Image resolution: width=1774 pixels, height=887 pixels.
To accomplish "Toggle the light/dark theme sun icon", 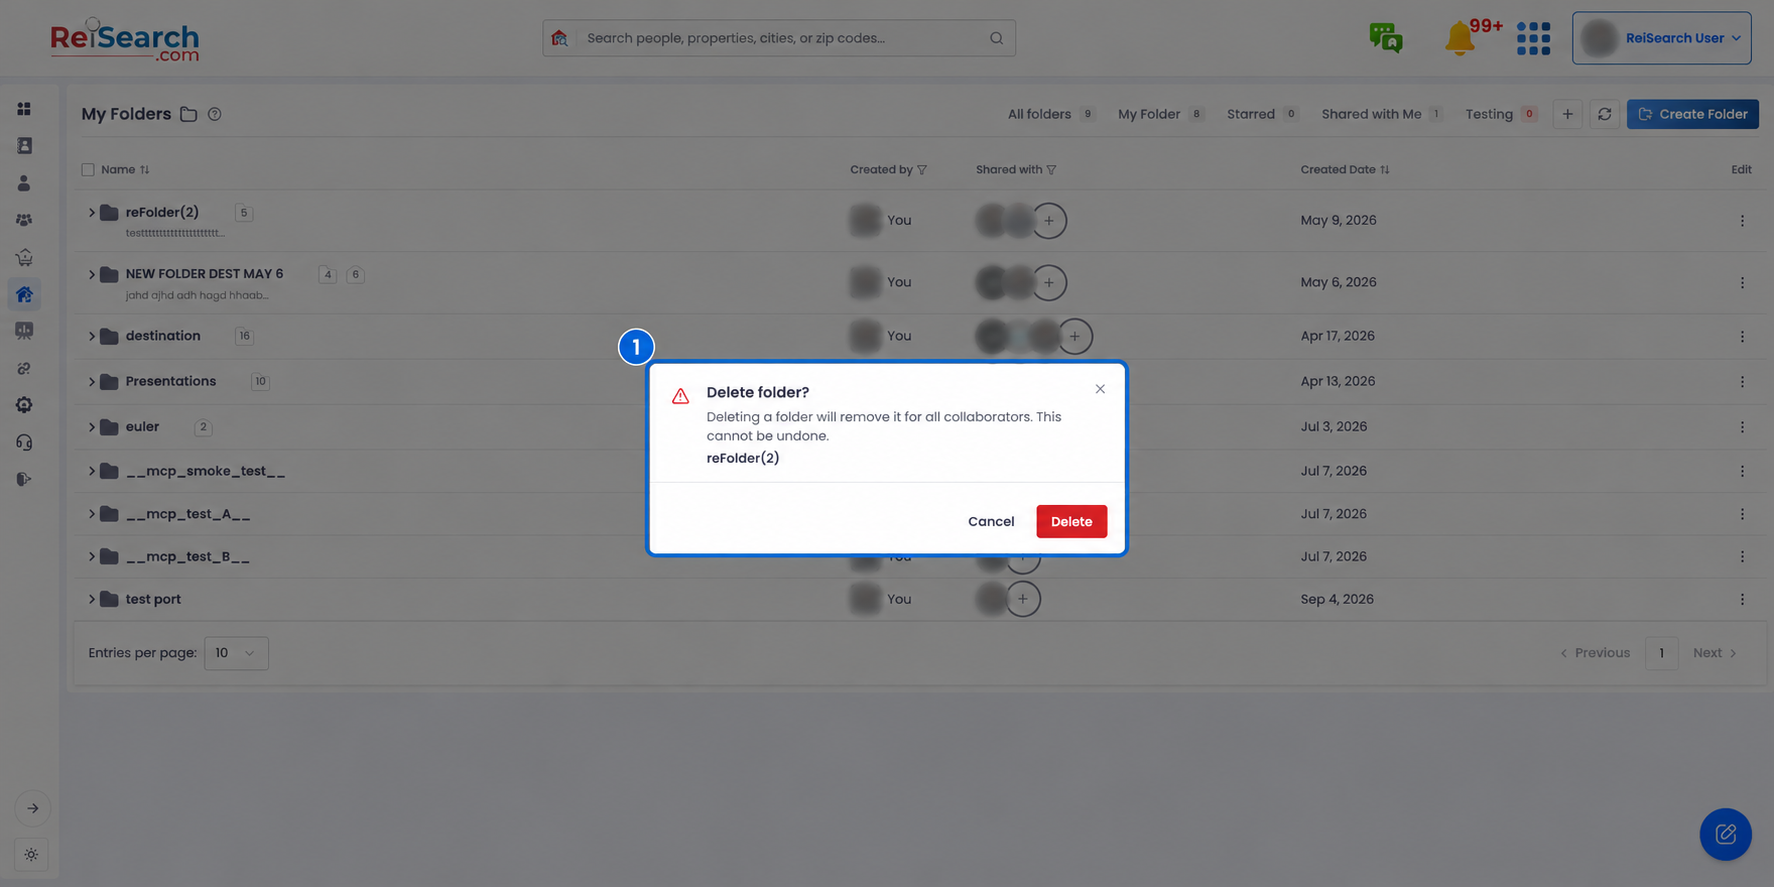I will tap(31, 855).
